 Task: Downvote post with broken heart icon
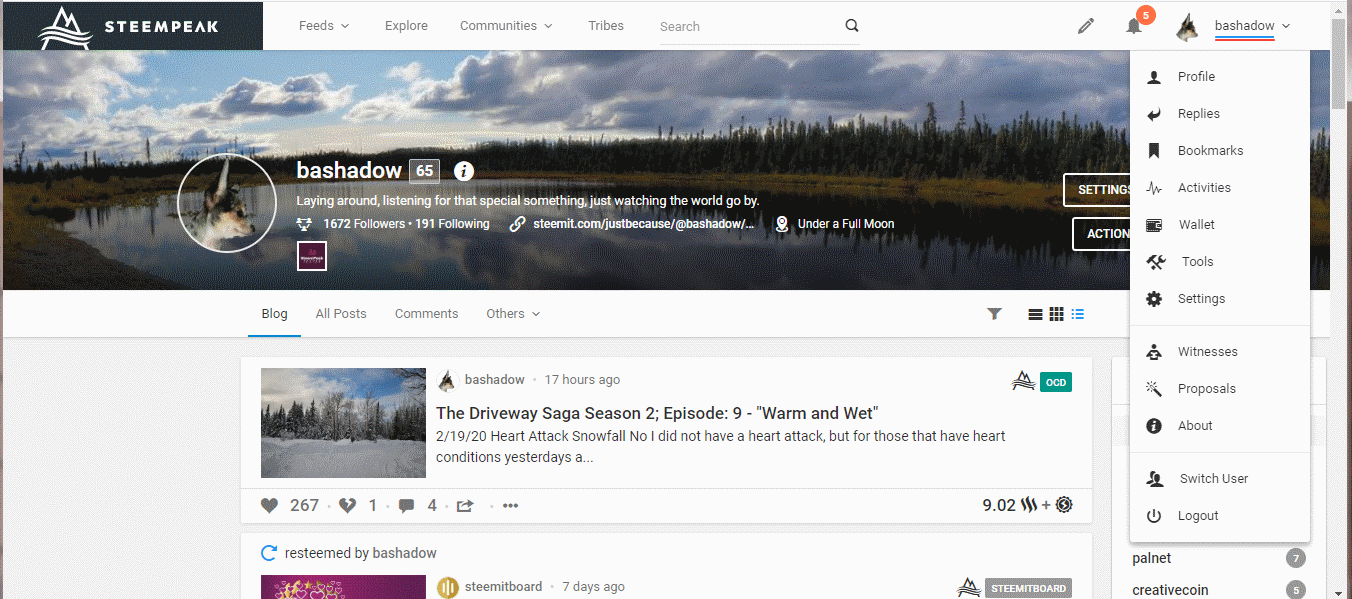point(347,506)
